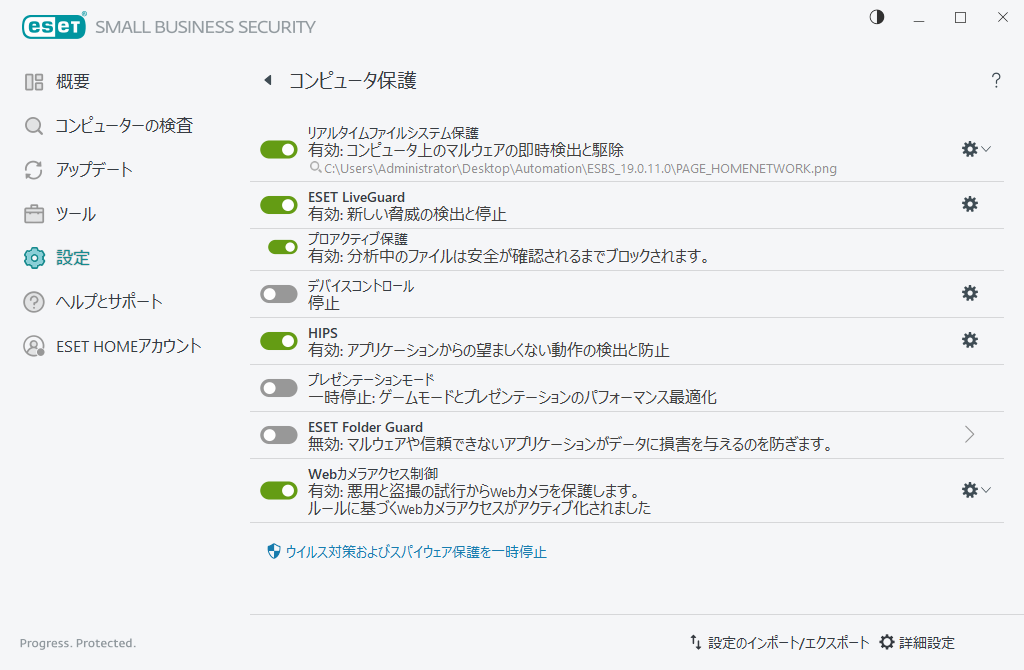Image resolution: width=1024 pixels, height=670 pixels.
Task: Click the HIPS settings gear
Action: (968, 340)
